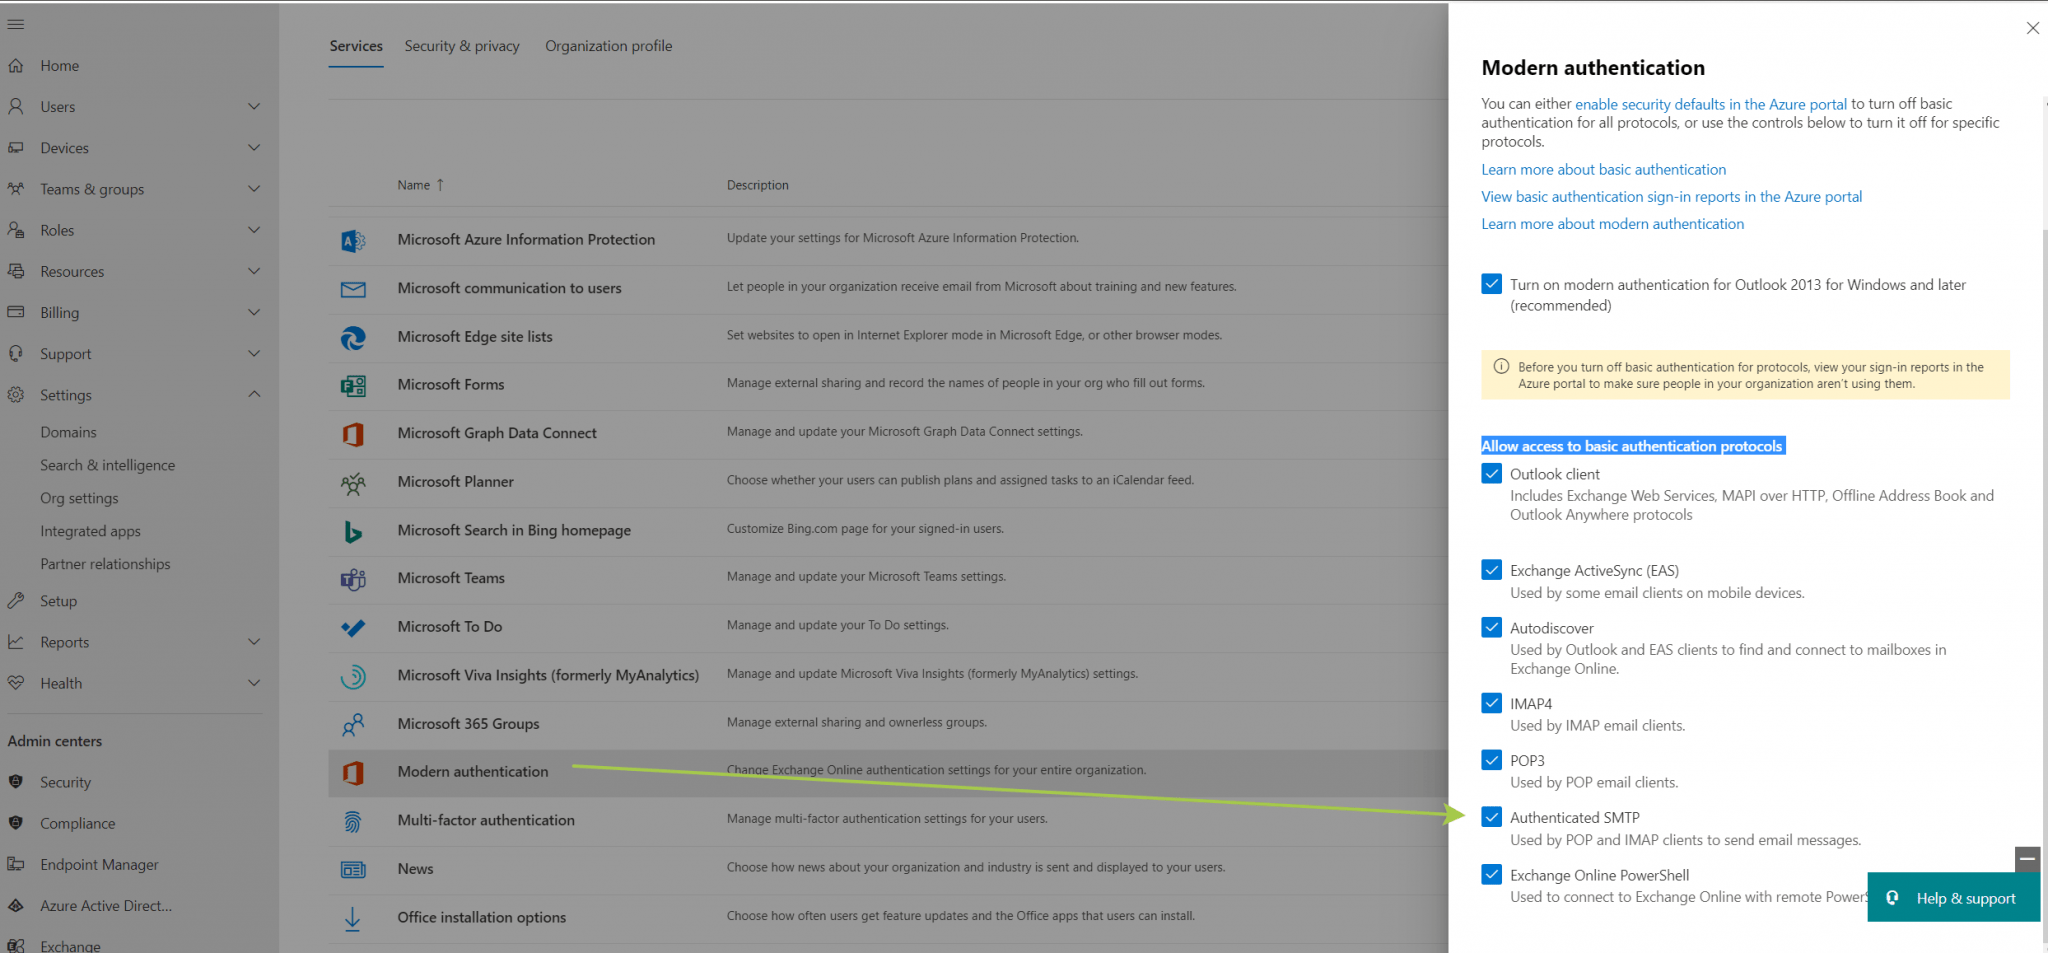This screenshot has width=2048, height=953.
Task: Minimize the Help & support widget
Action: point(2027,858)
